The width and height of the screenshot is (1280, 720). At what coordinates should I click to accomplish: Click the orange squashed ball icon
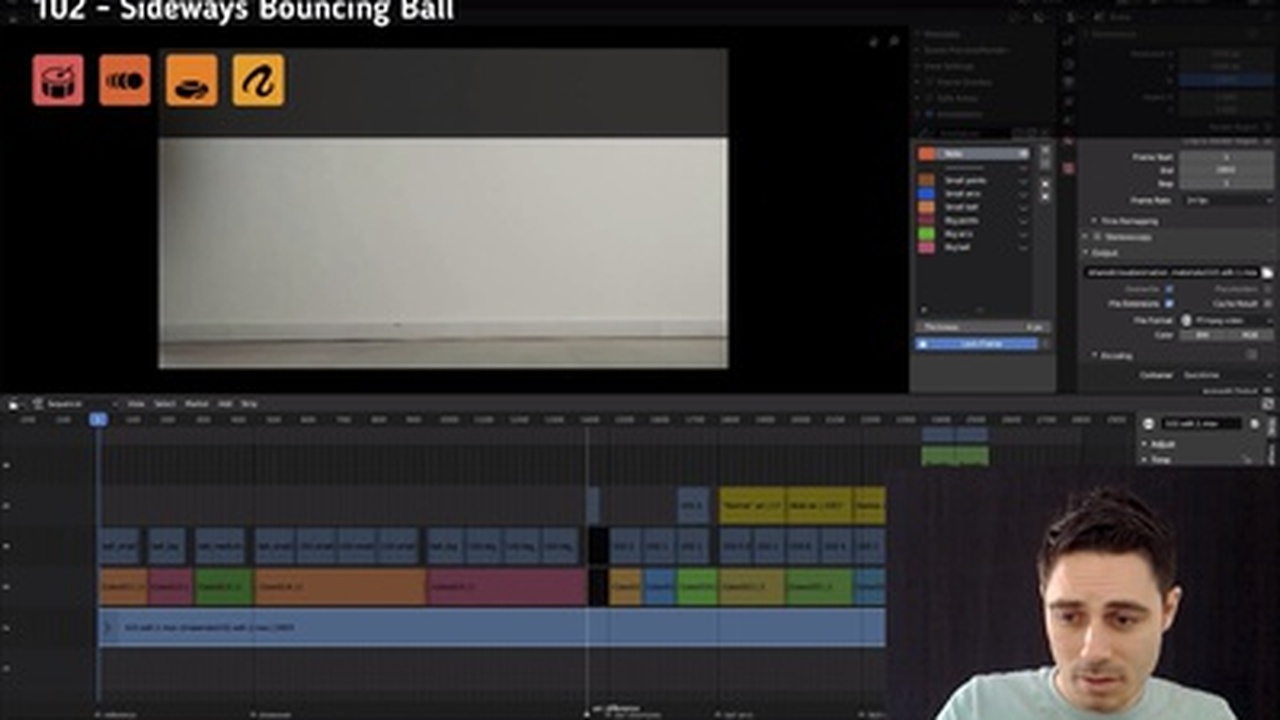click(x=192, y=80)
